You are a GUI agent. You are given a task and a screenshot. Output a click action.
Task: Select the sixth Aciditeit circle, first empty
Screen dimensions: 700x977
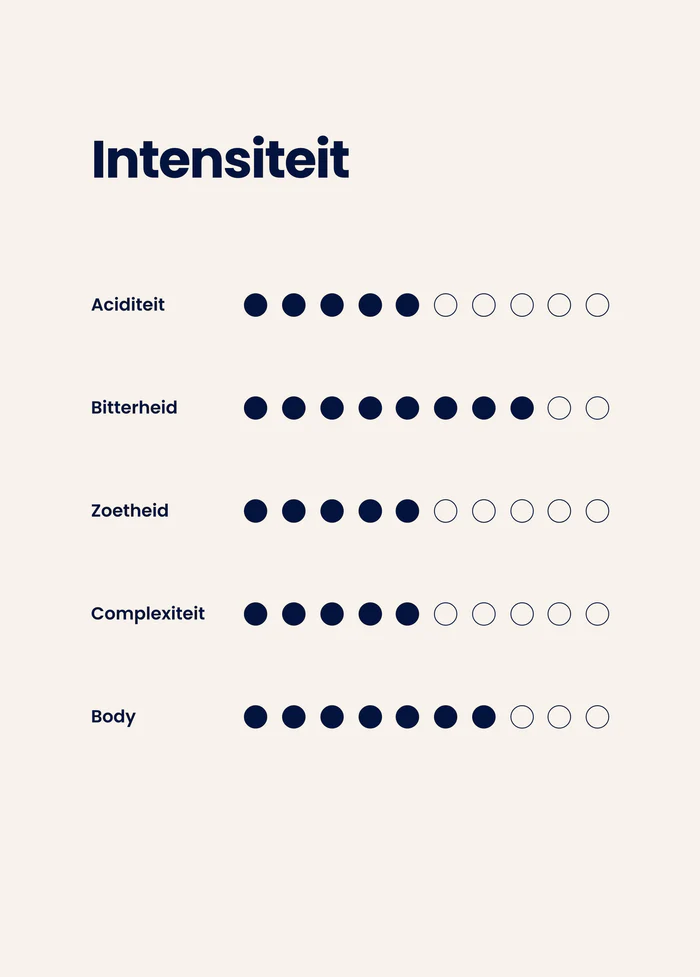(x=446, y=305)
